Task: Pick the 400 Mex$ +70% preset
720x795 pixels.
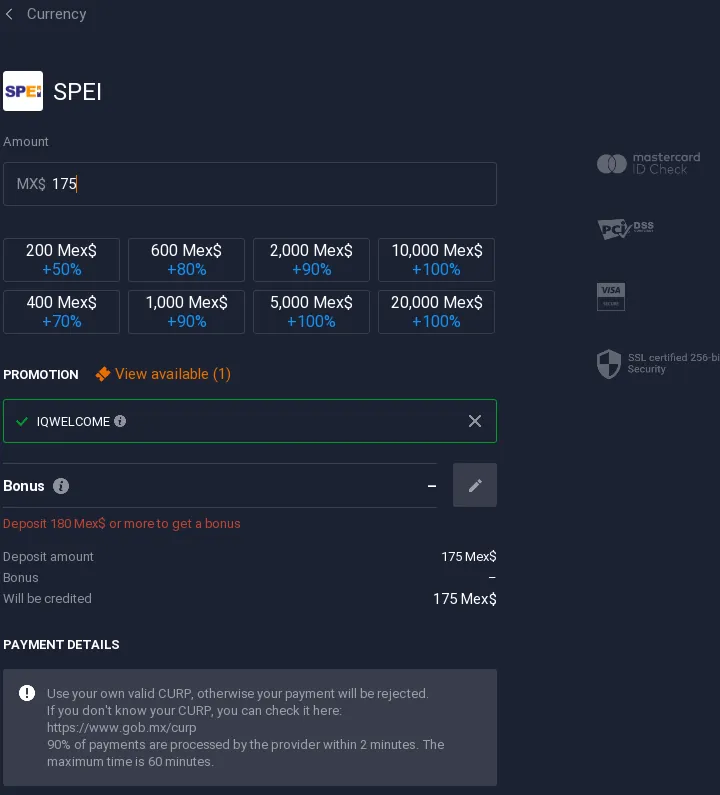Action: [61, 312]
